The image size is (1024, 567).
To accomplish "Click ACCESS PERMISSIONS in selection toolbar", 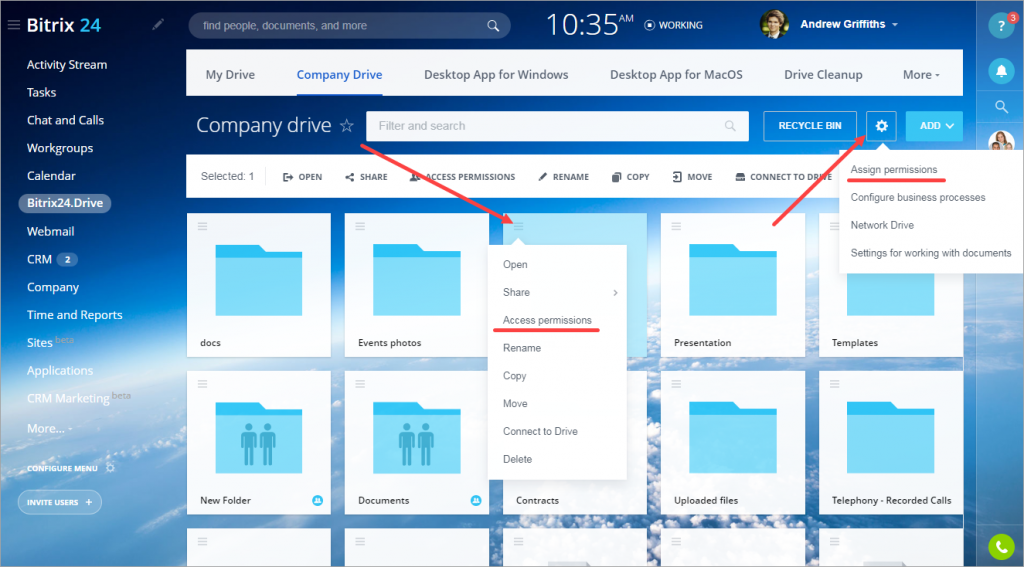I will pyautogui.click(x=462, y=177).
